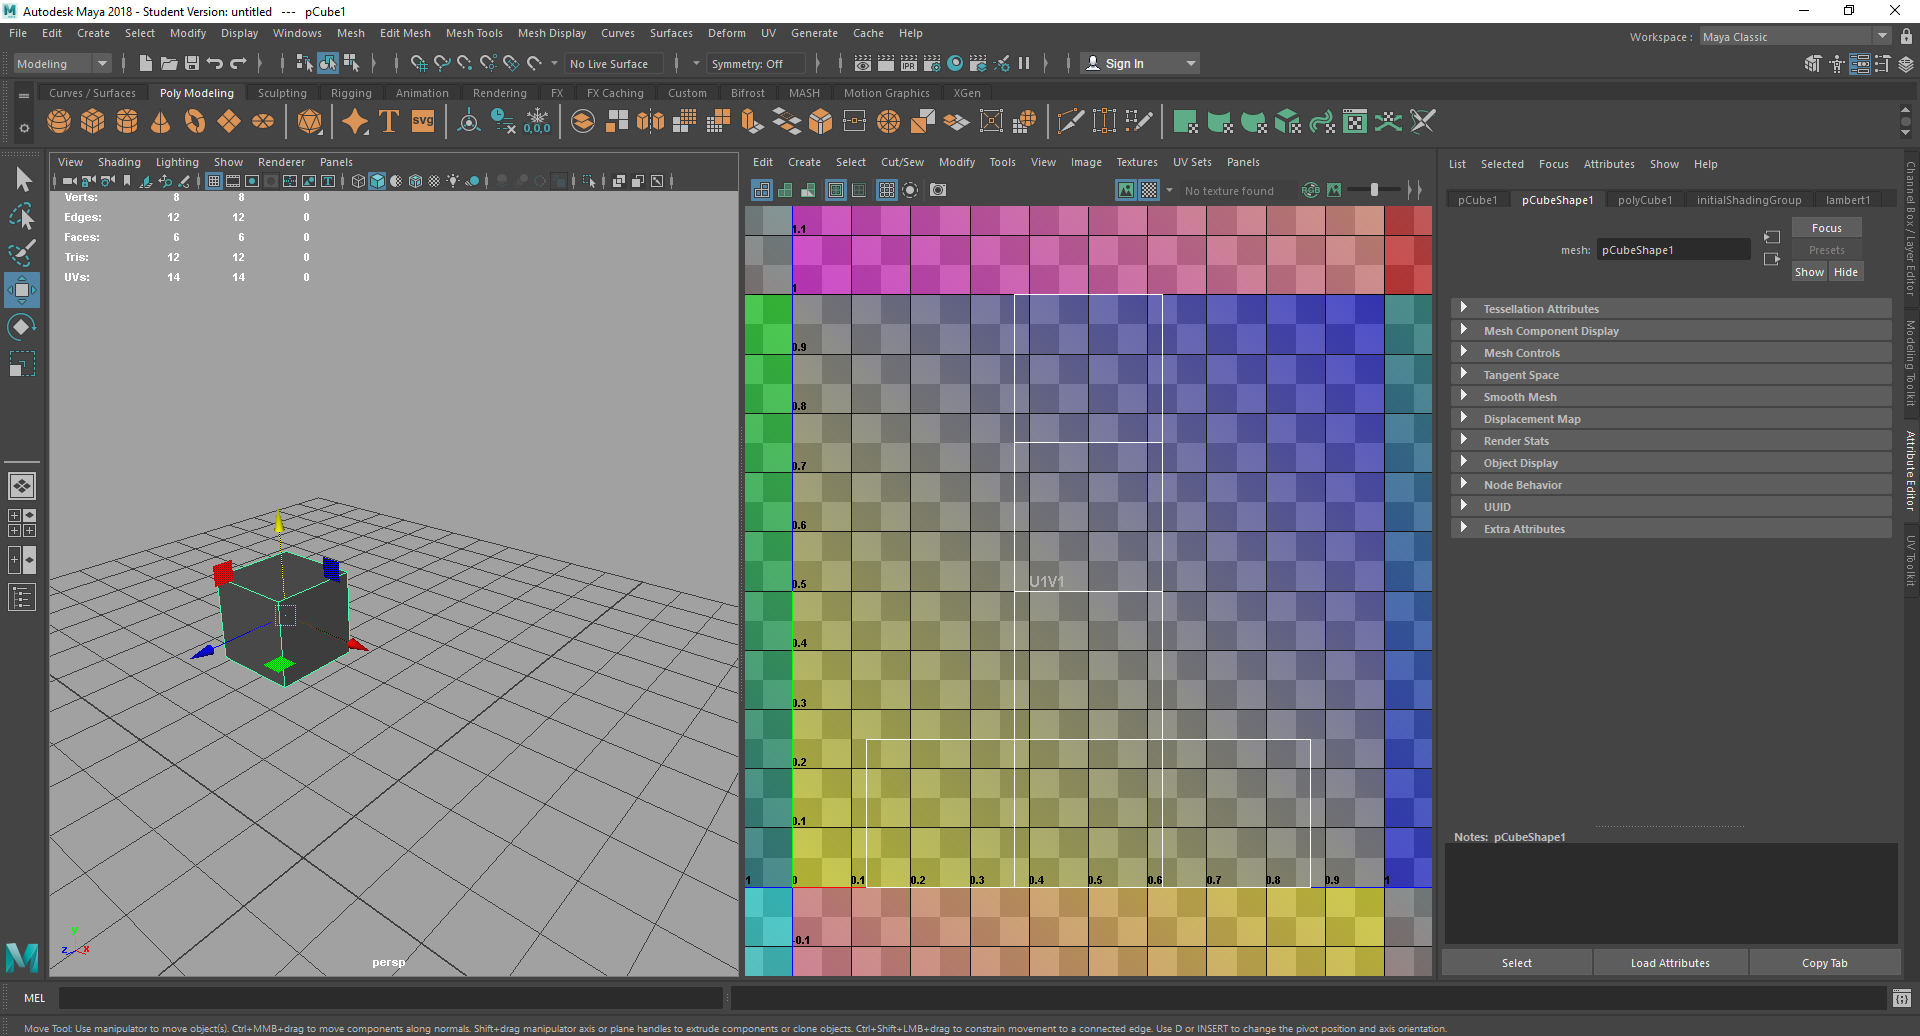The width and height of the screenshot is (1920, 1036).
Task: Toggle the viewport grid display
Action: tap(214, 181)
